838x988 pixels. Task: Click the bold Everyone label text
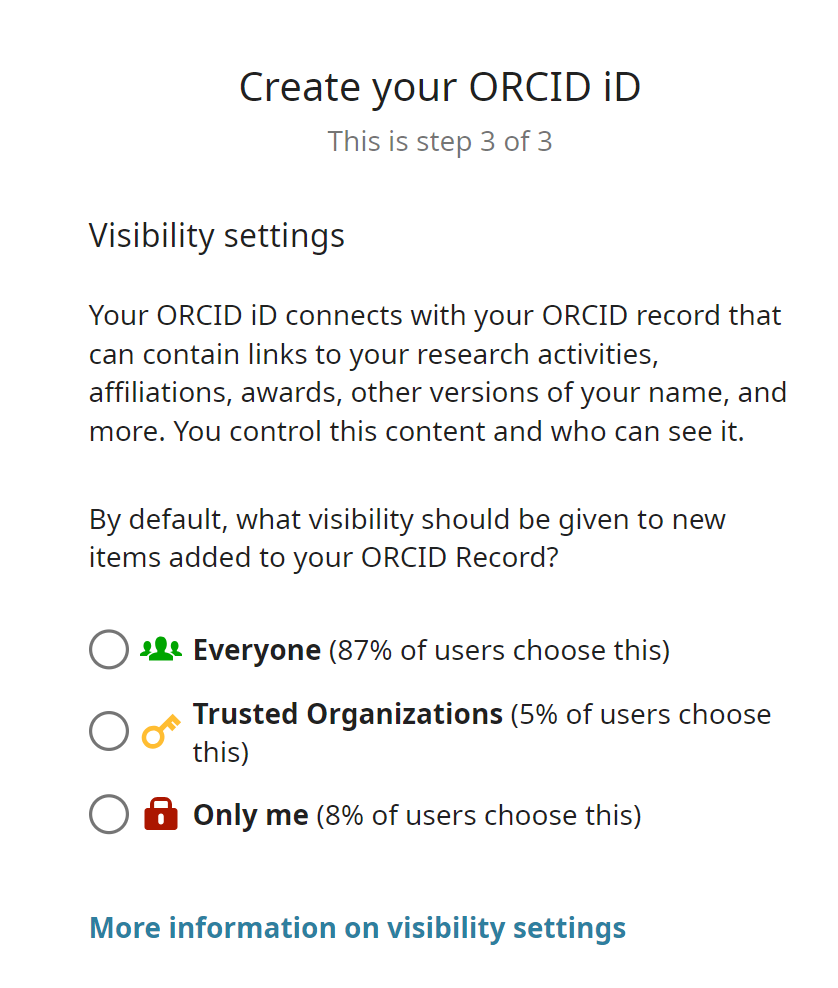pos(257,648)
